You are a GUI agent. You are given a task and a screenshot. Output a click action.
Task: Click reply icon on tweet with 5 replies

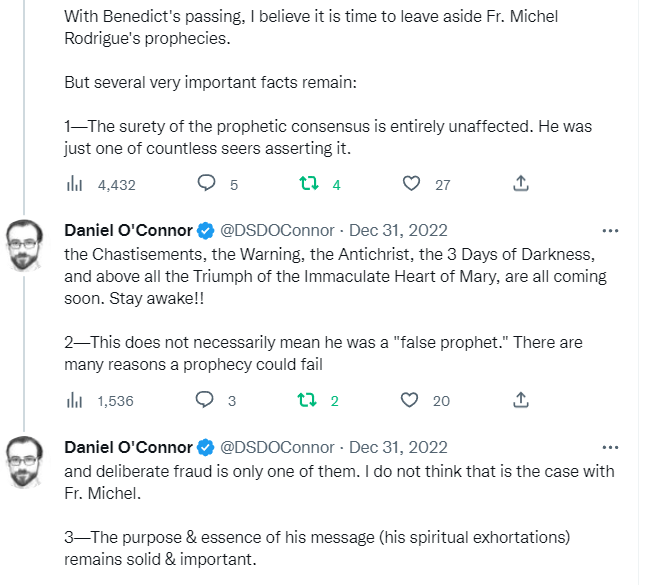pos(207,184)
